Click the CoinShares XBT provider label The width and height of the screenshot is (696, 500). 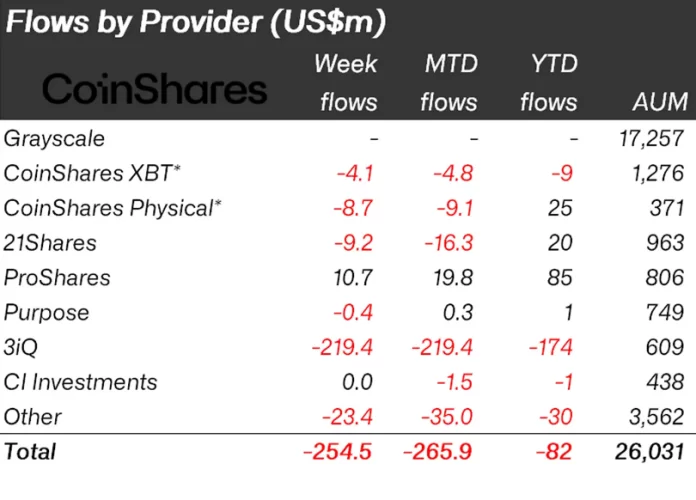pos(93,173)
